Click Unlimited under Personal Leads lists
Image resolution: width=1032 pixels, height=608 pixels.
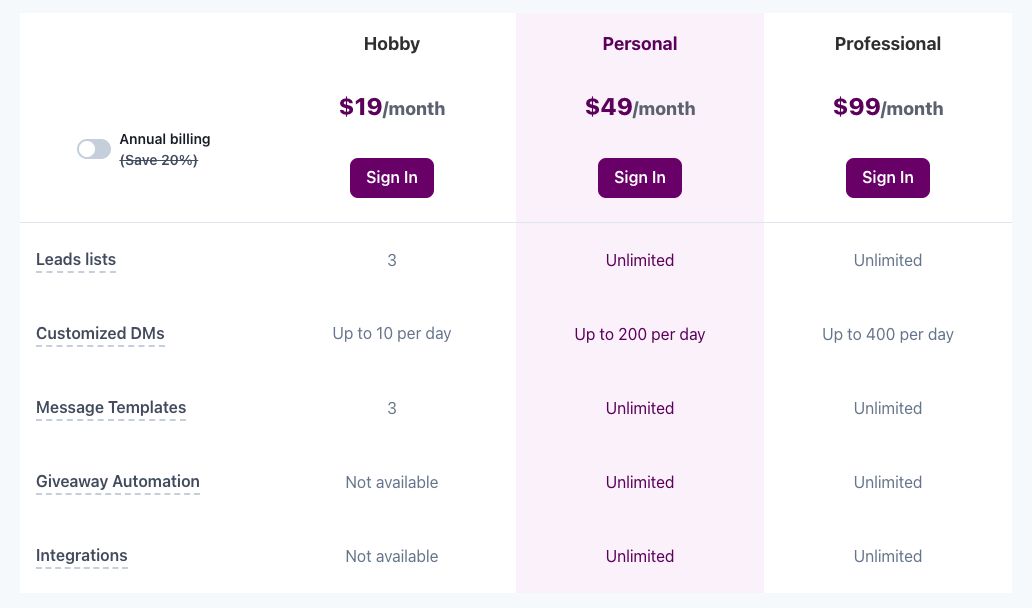point(640,260)
